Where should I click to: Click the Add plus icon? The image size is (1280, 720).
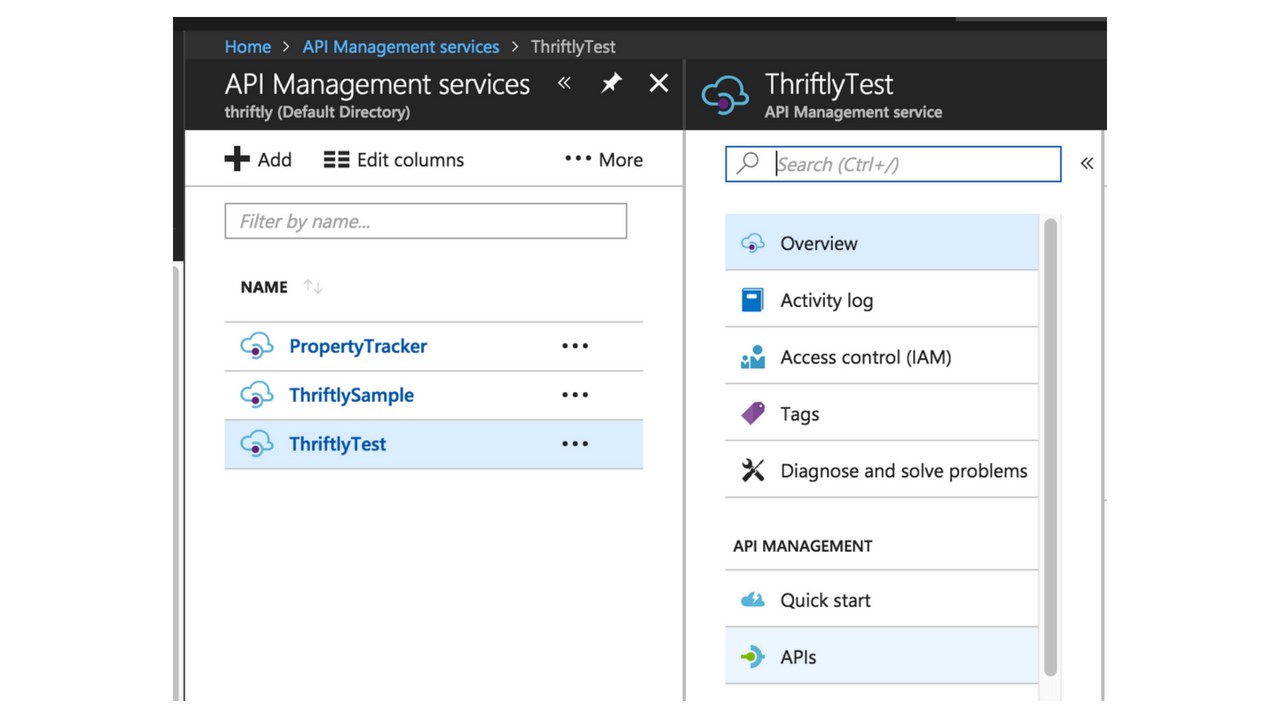click(x=237, y=159)
